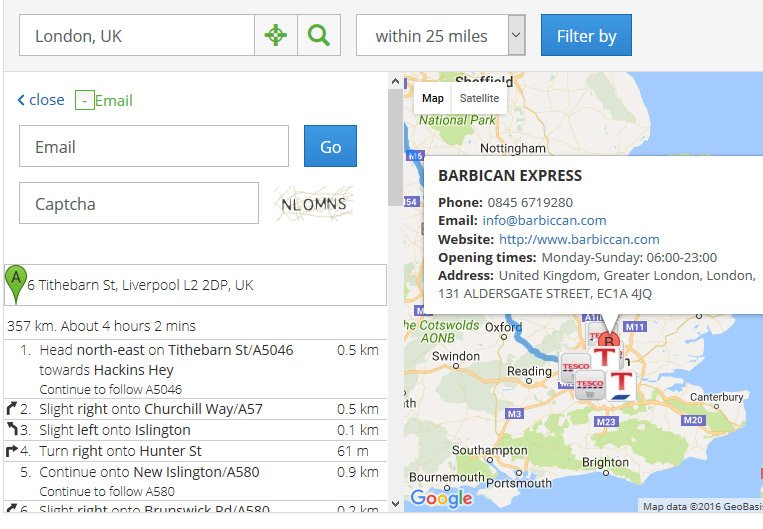
Task: Click the back chevron beside close
Action: pos(21,100)
